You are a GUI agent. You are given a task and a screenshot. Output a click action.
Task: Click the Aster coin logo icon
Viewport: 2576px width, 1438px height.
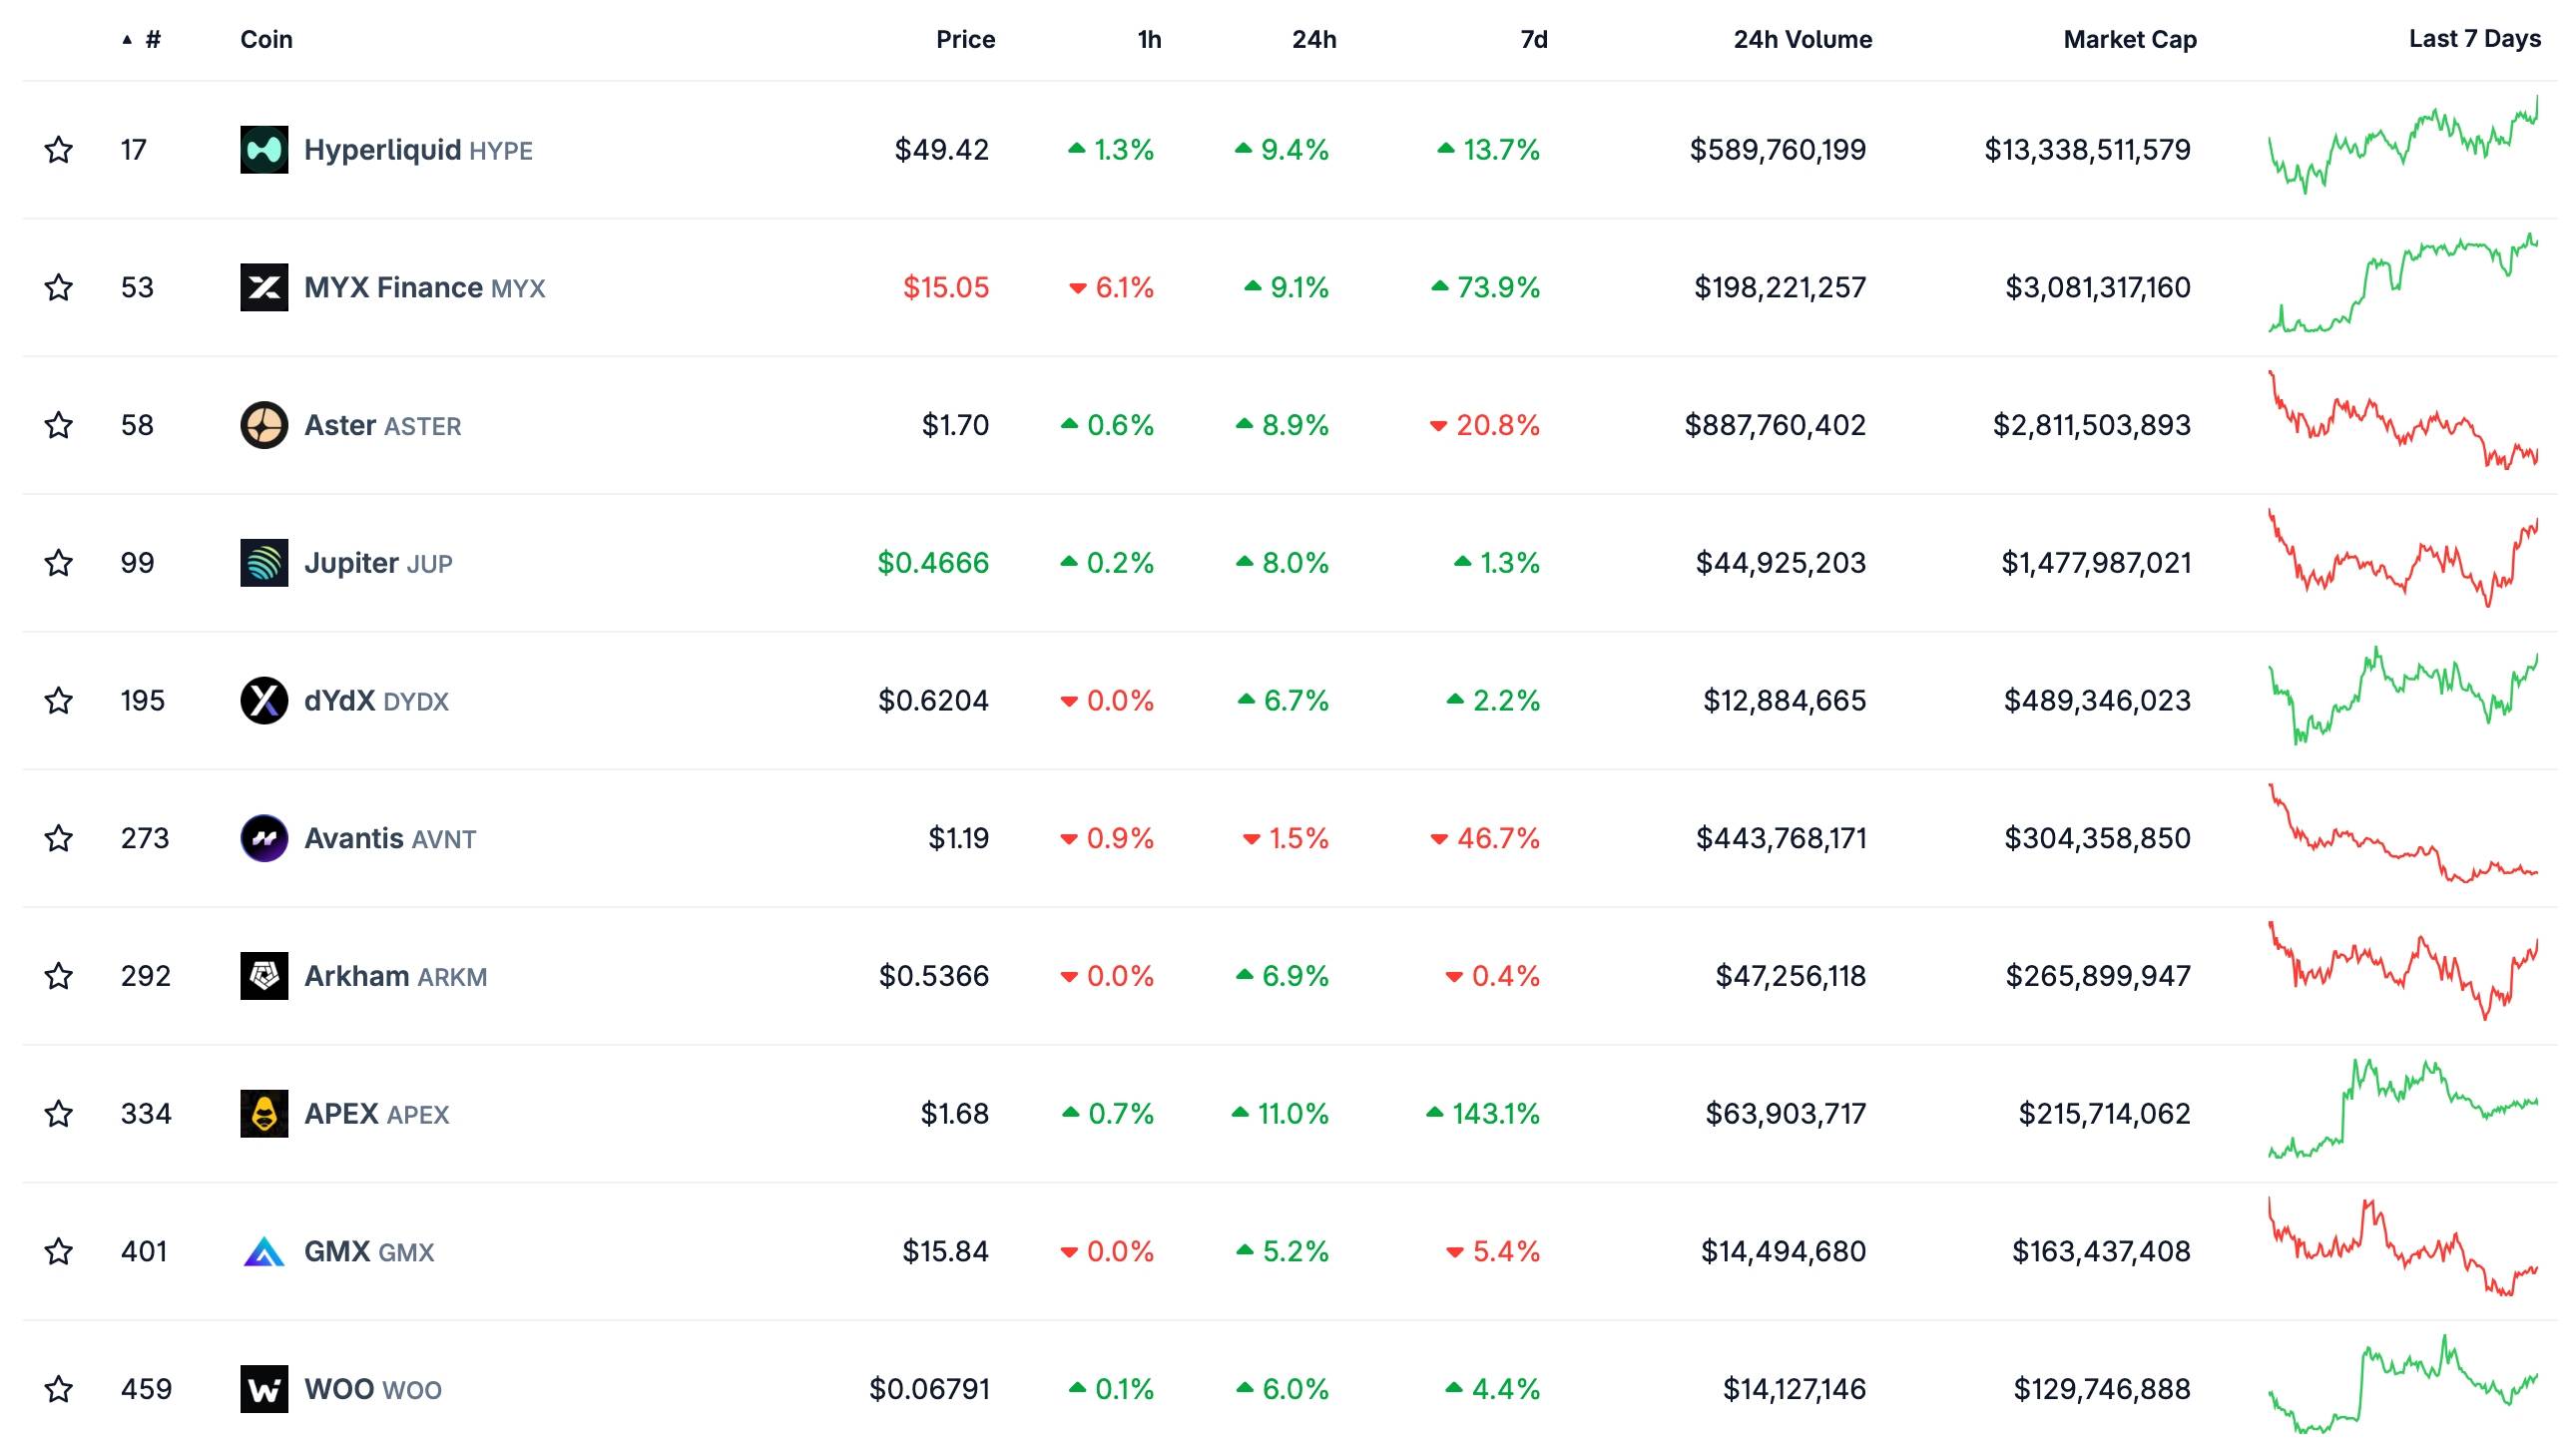point(264,425)
